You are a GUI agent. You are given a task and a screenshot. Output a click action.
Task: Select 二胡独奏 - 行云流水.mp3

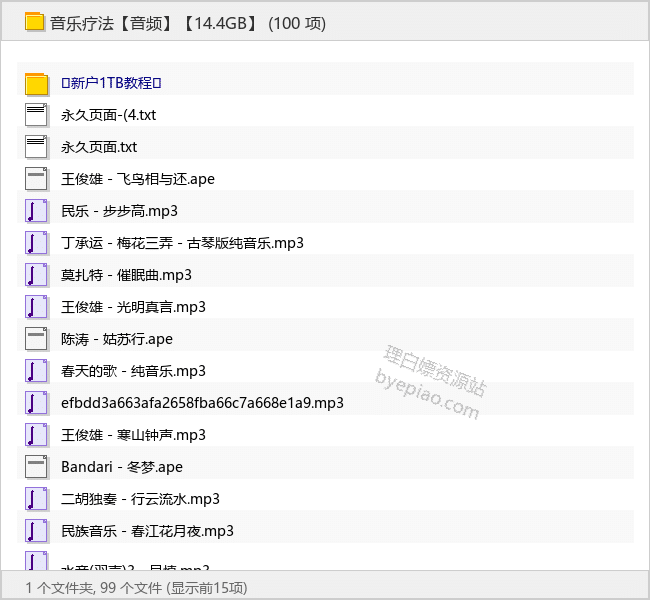click(x=141, y=499)
